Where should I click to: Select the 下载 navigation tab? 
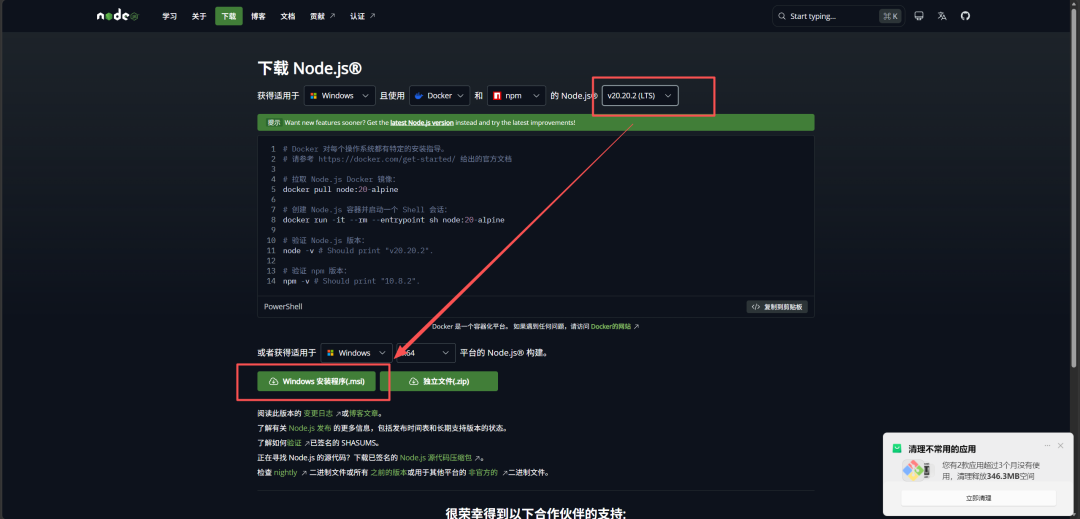coord(229,16)
